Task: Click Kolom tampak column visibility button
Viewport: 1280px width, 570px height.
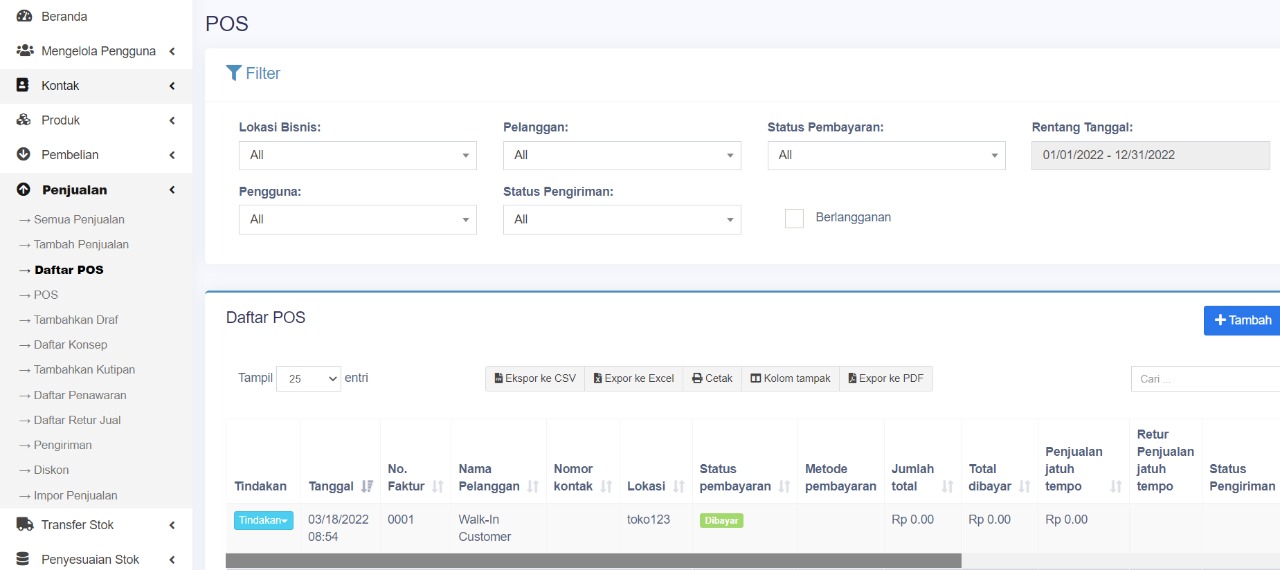Action: (790, 379)
